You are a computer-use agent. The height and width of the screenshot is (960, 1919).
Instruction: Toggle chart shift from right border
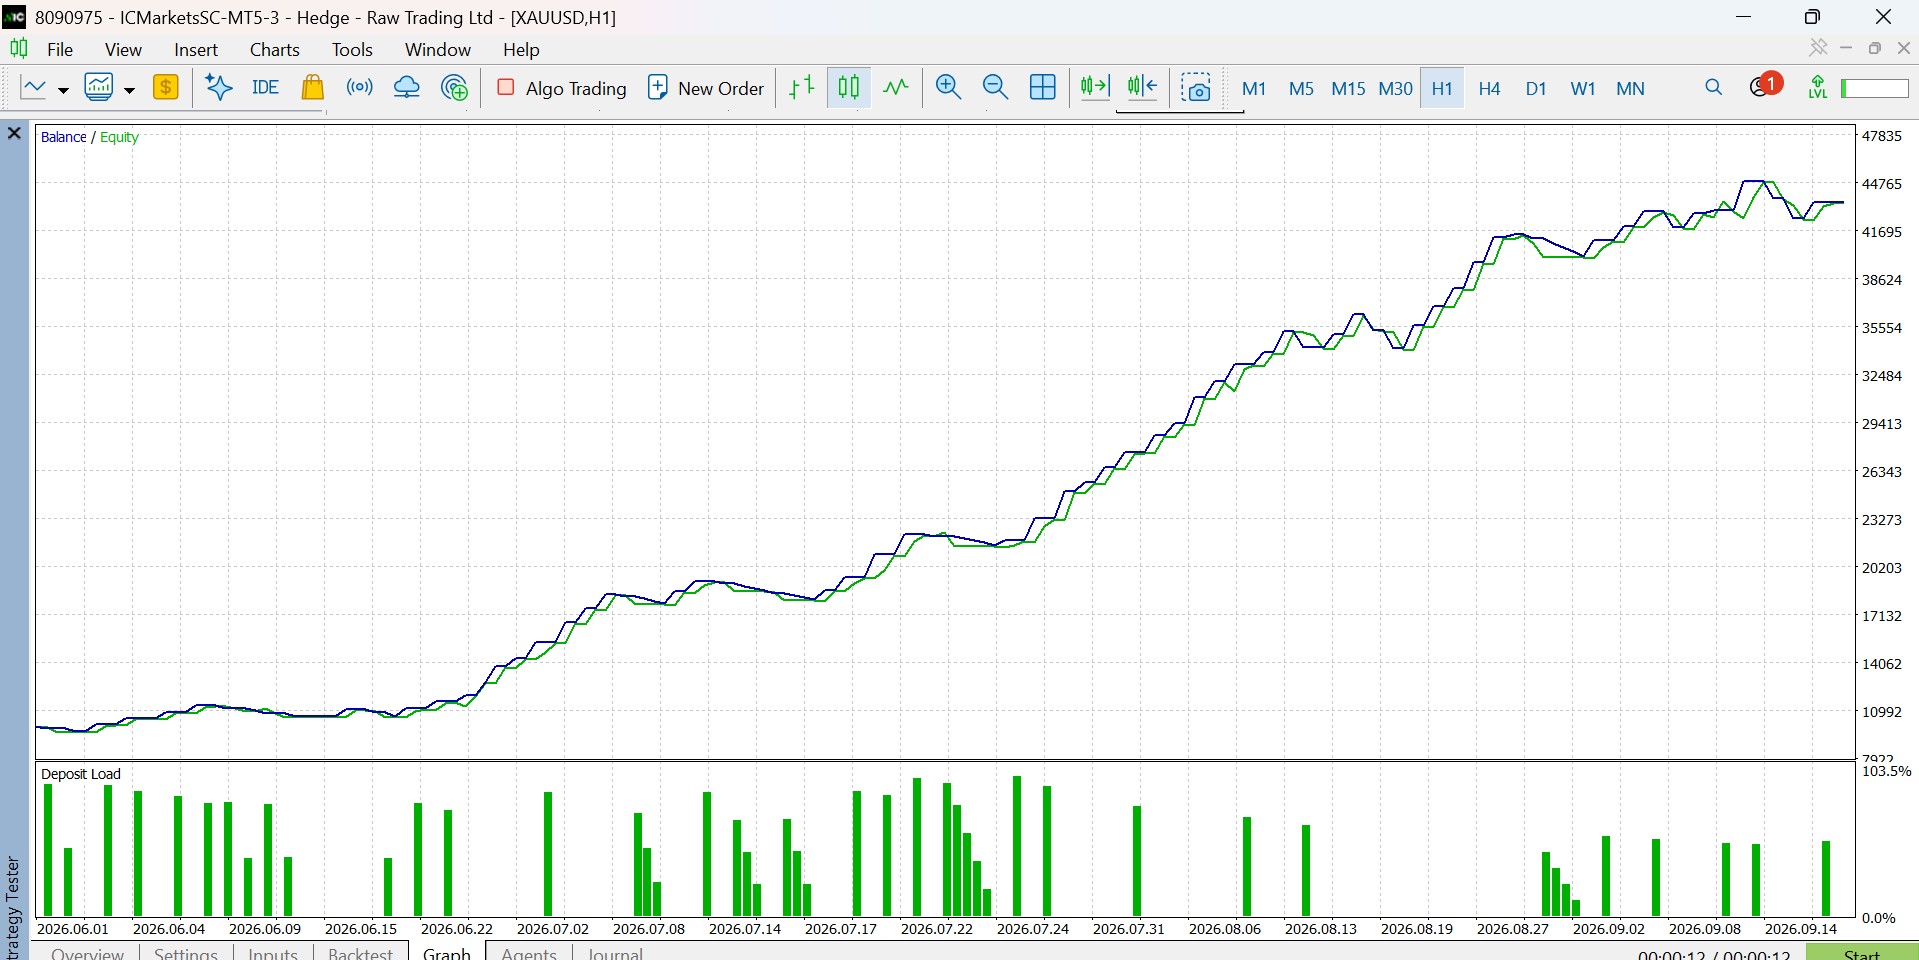click(x=1142, y=88)
